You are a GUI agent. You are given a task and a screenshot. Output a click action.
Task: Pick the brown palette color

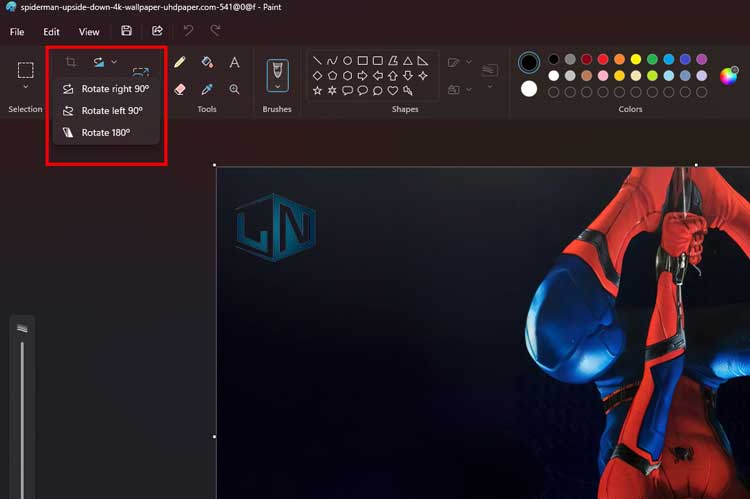586,76
